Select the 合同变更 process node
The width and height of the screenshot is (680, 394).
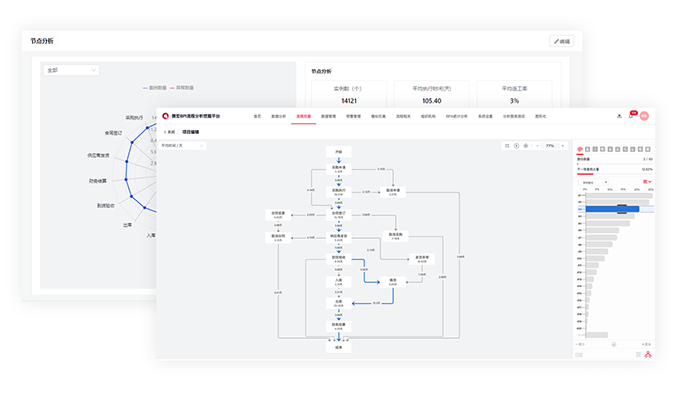(278, 215)
